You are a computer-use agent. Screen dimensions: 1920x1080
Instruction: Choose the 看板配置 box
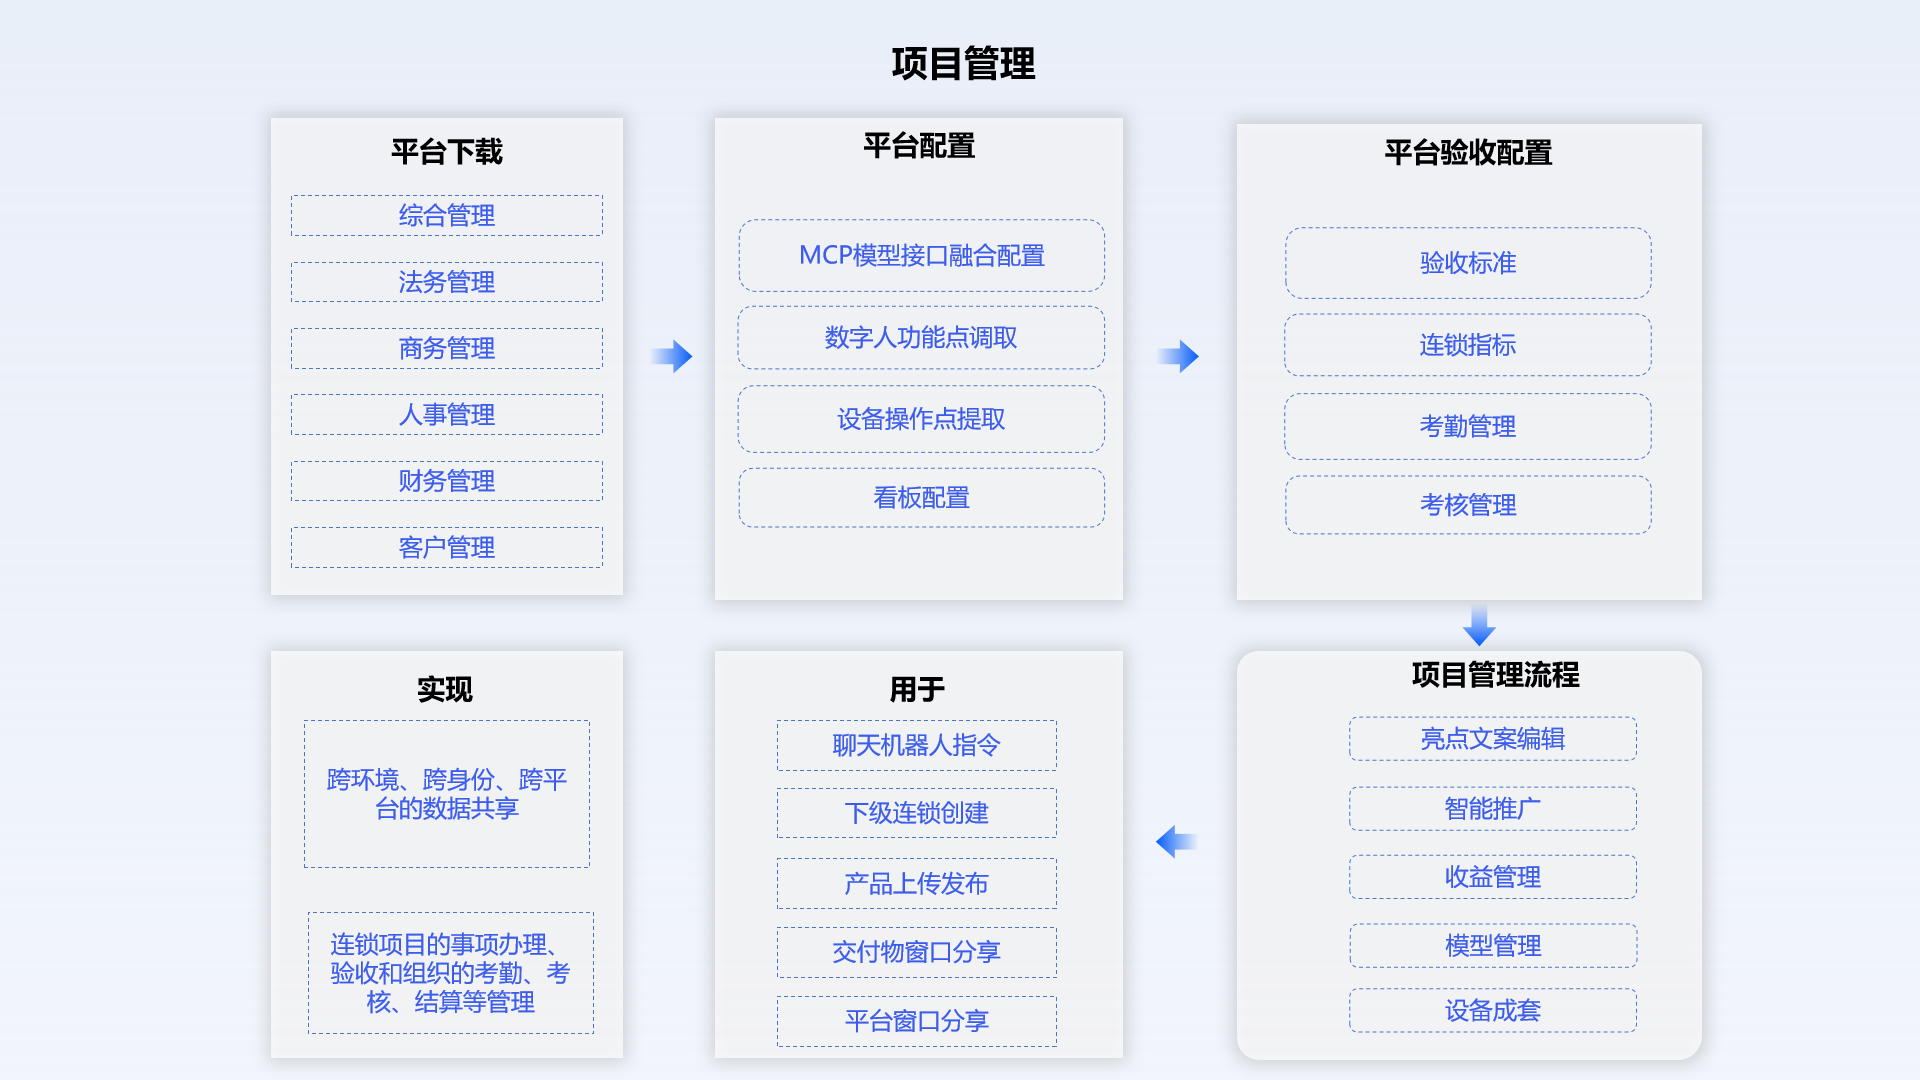[921, 498]
